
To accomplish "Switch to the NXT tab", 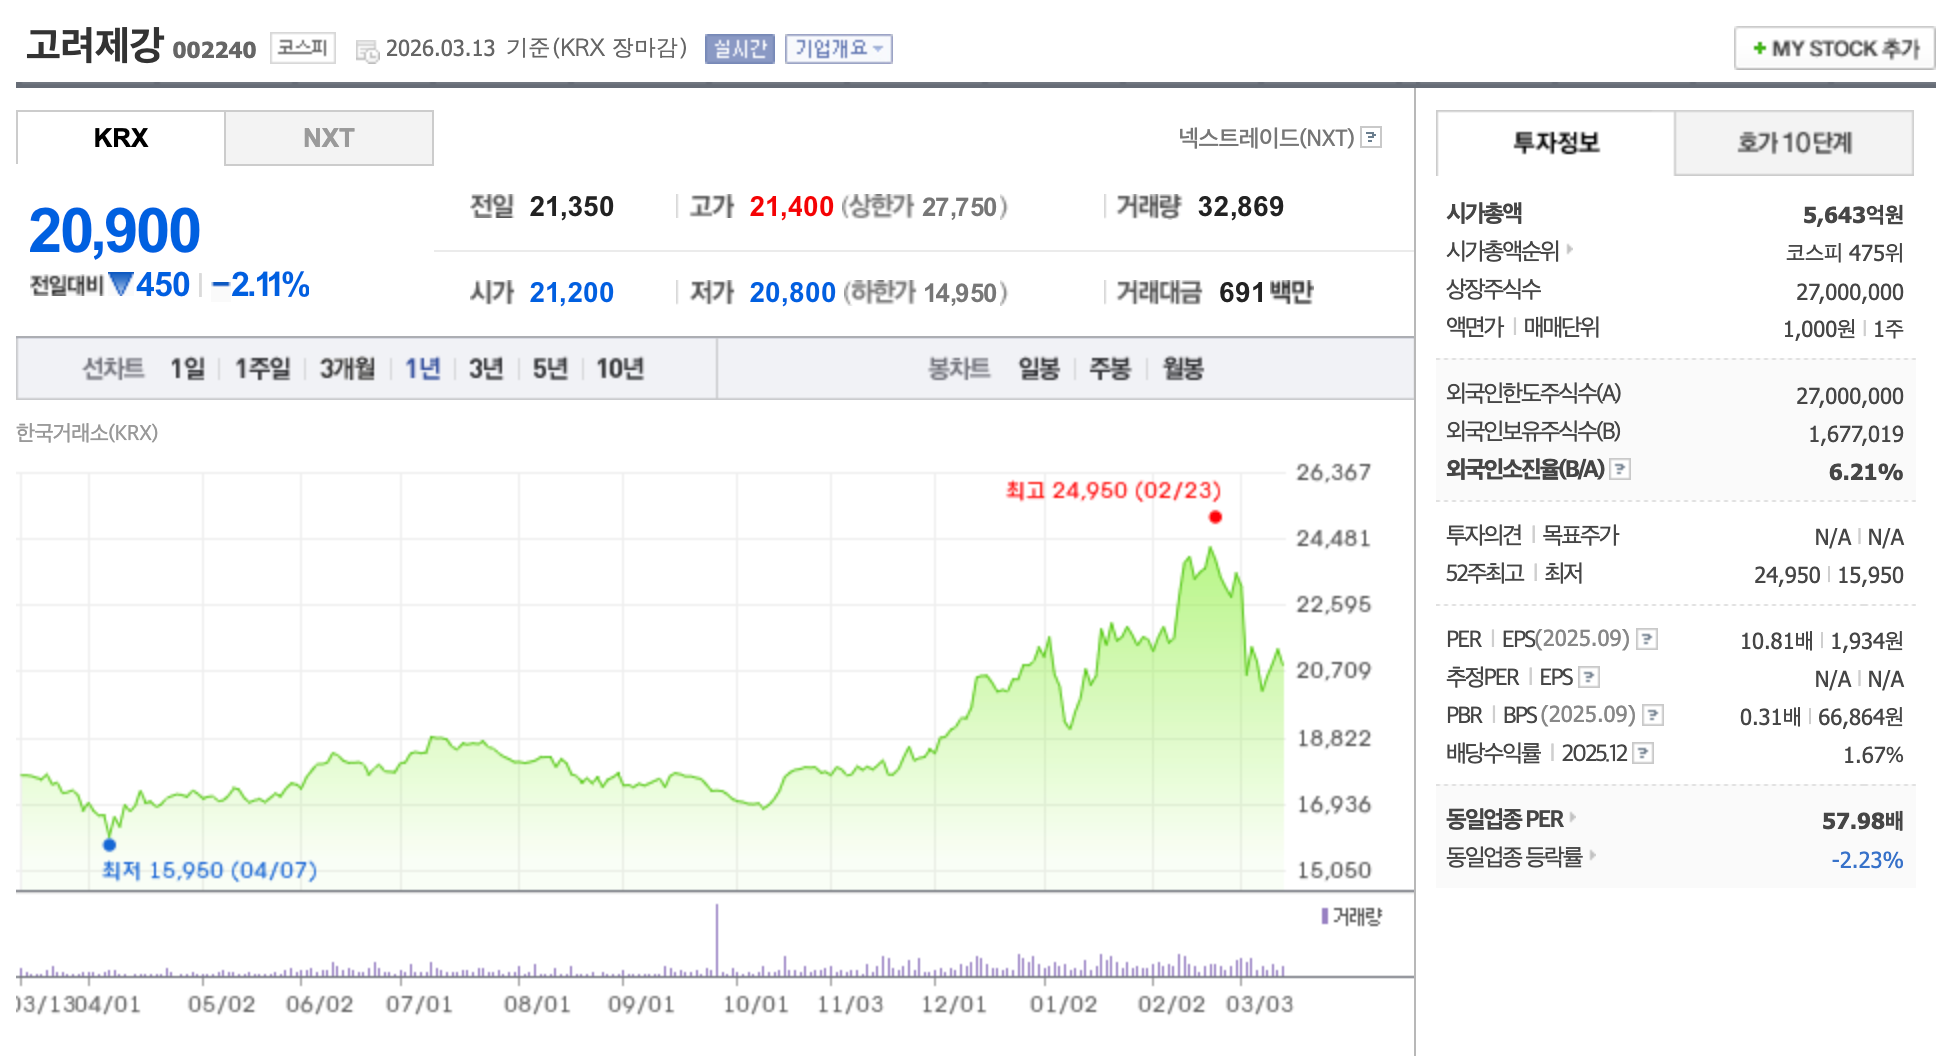I will (x=329, y=138).
